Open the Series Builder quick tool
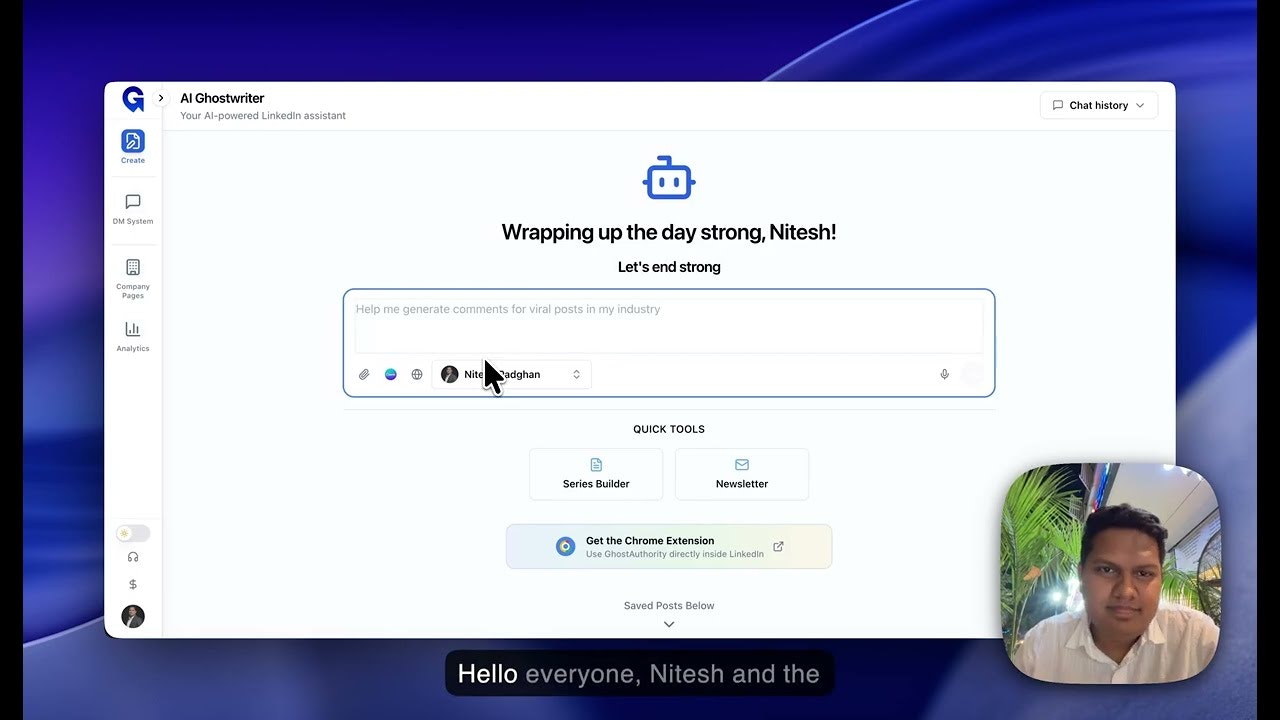Viewport: 1280px width, 720px height. coord(596,474)
